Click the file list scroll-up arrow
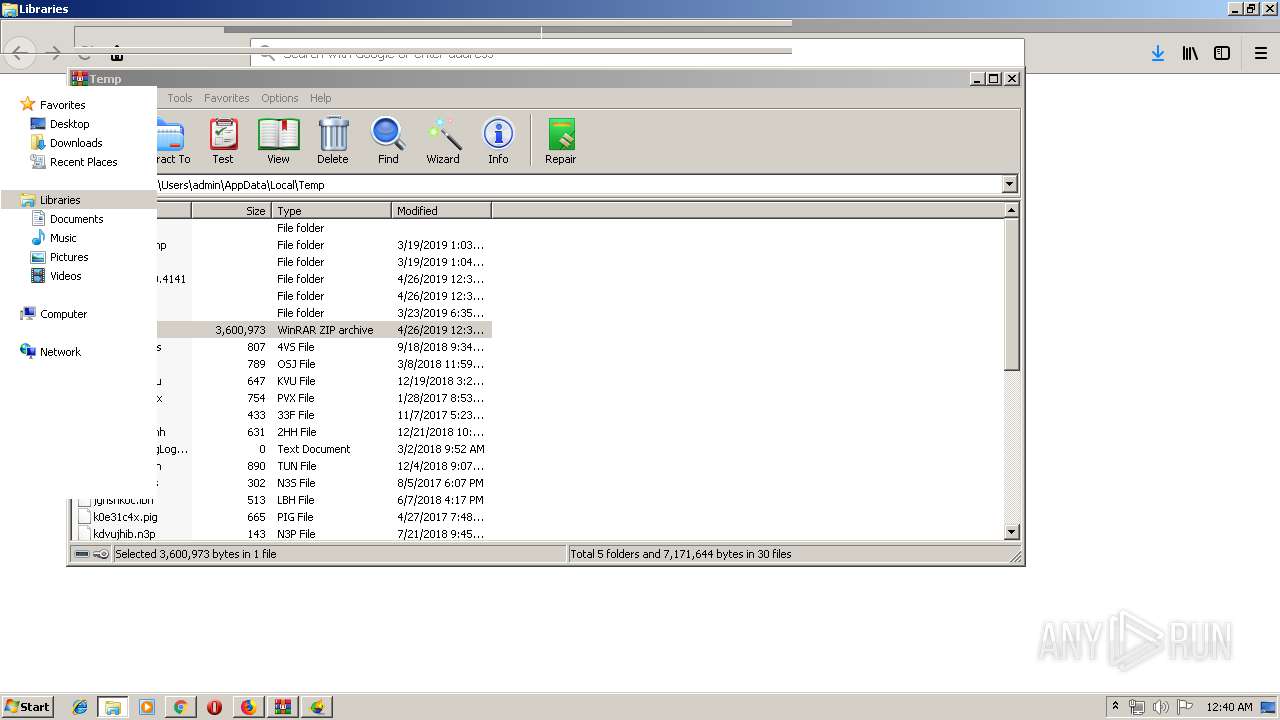 [1011, 210]
